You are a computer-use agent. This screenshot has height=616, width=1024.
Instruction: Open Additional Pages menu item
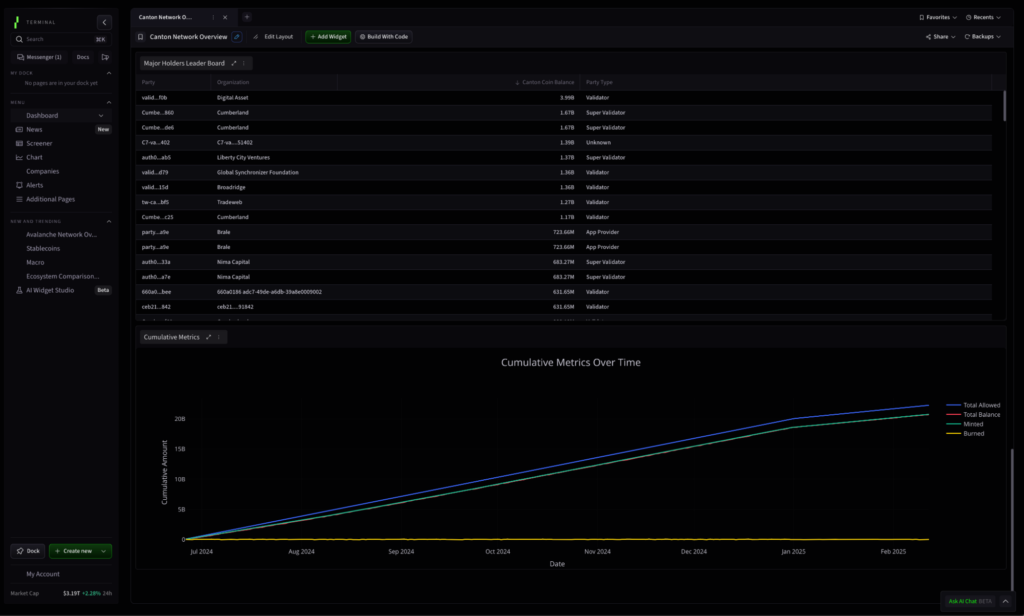point(50,199)
